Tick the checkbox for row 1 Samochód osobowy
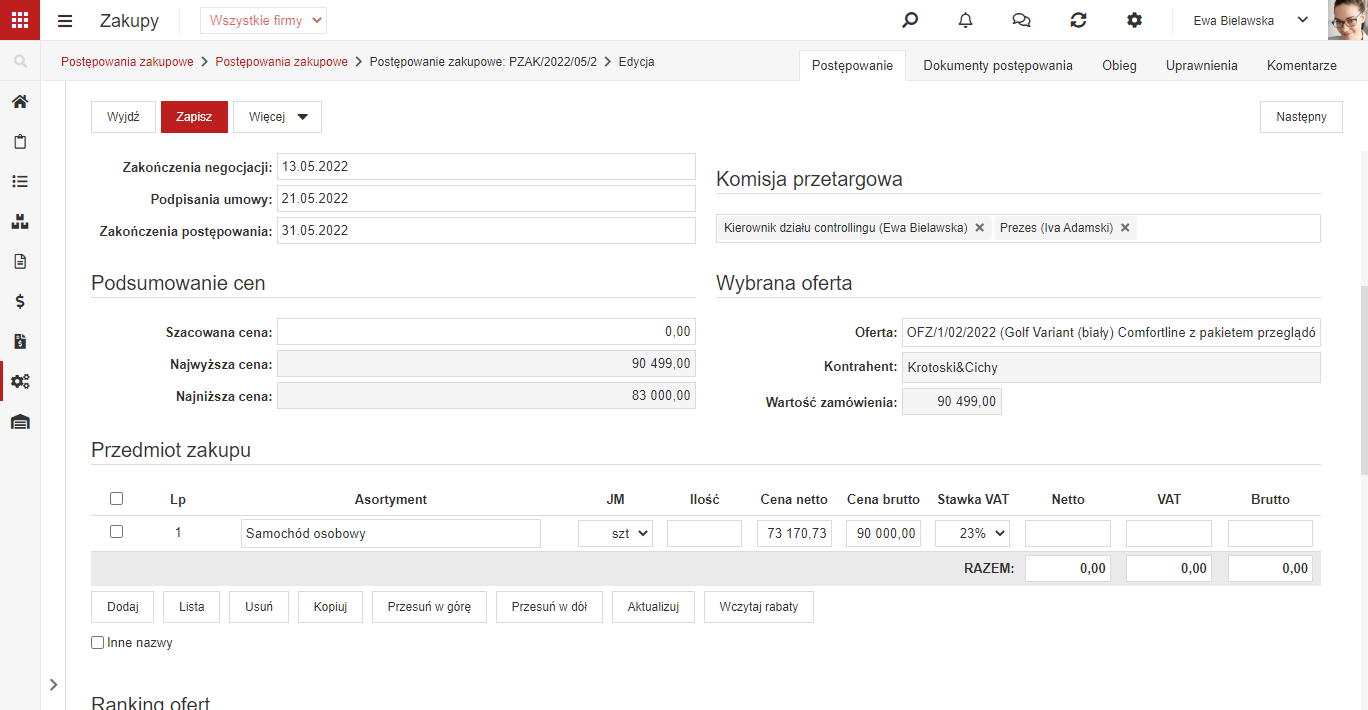Screen dimensions: 1368x710 116,532
